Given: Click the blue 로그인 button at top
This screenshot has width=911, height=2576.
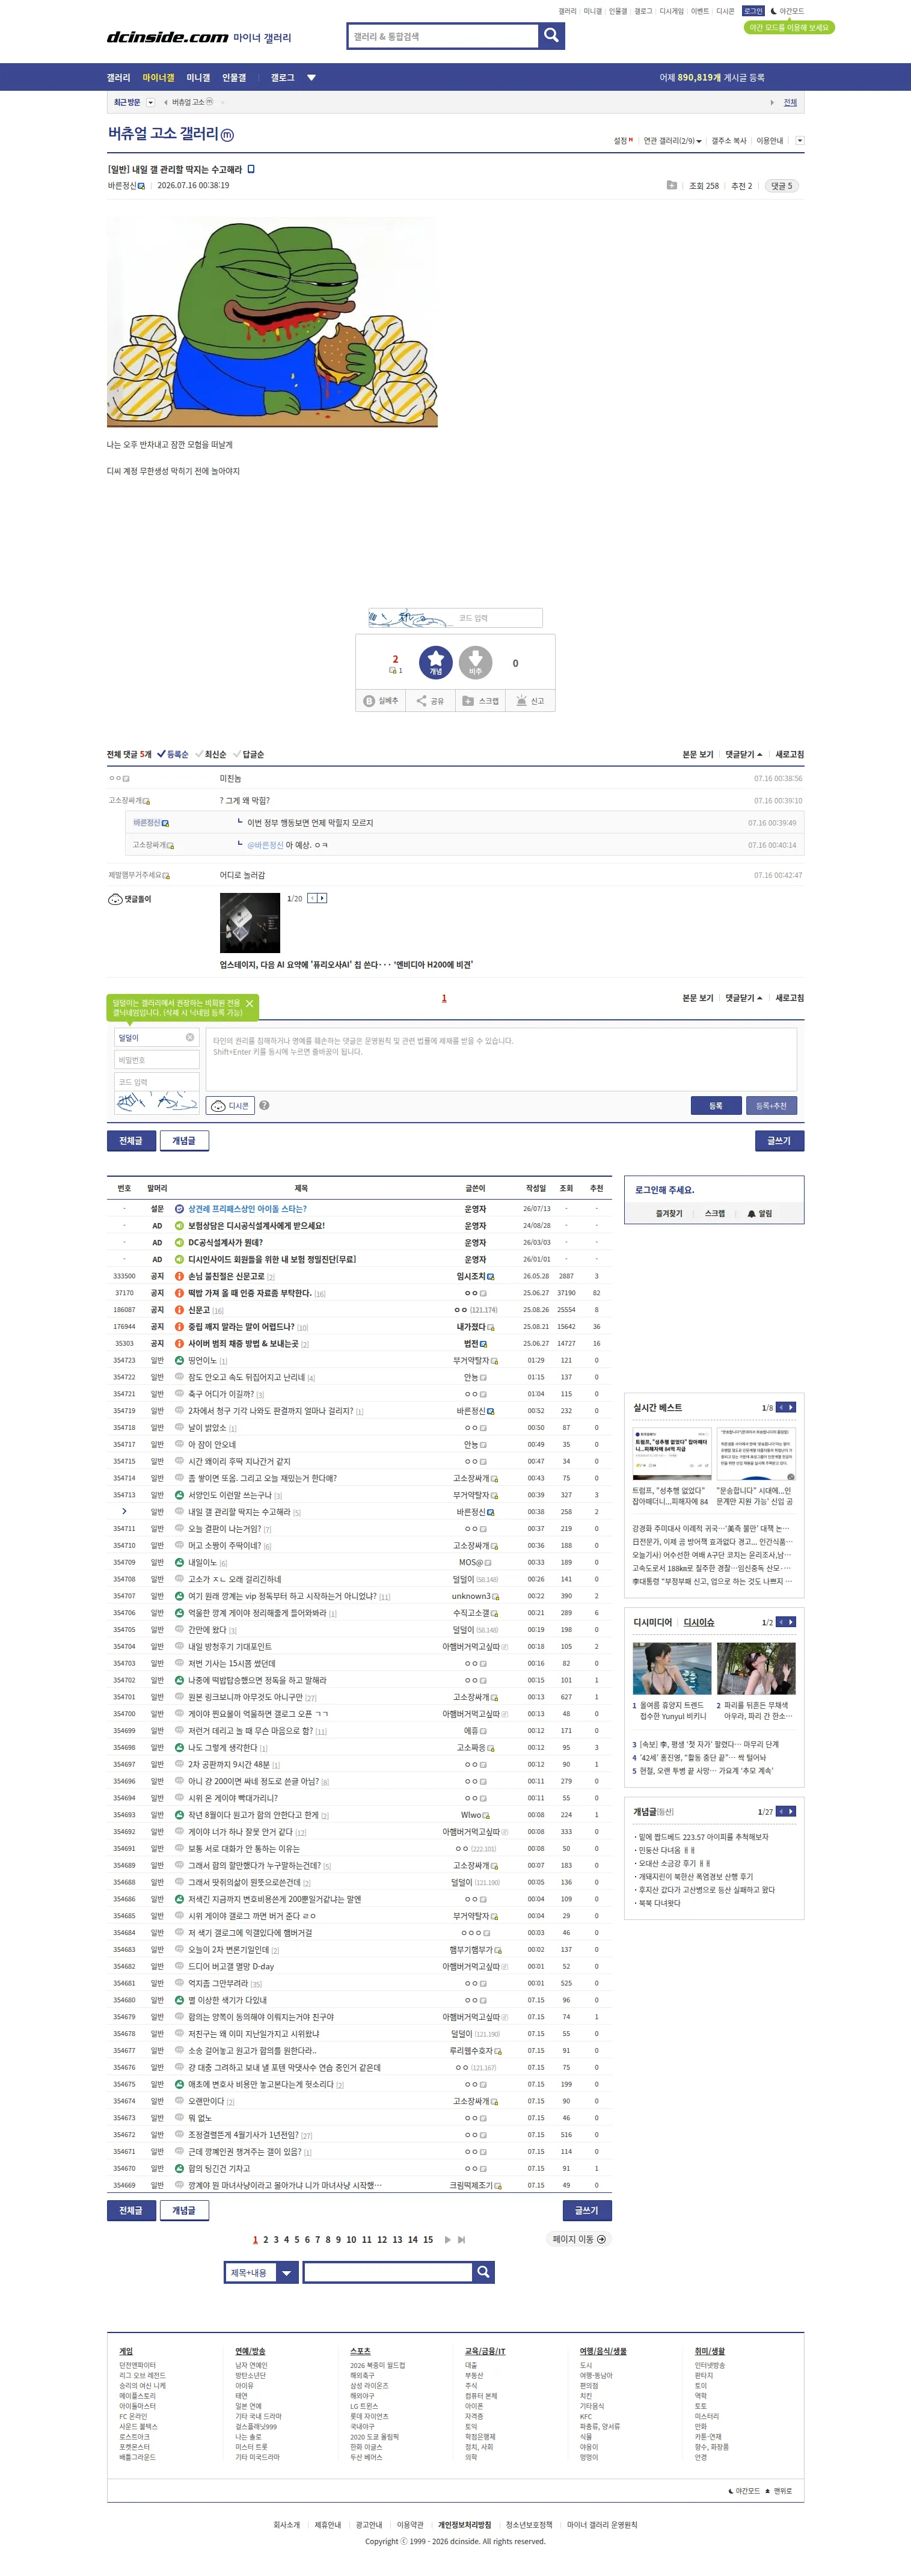Looking at the screenshot, I should click(753, 11).
